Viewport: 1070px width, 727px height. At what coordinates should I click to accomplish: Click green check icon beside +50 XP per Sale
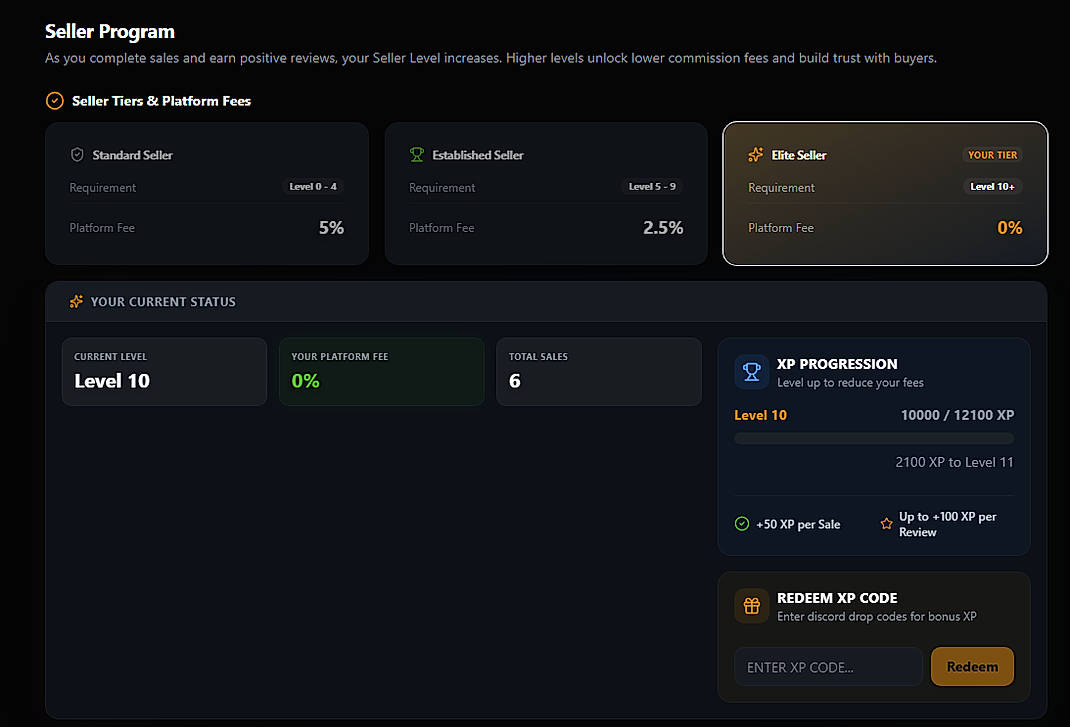pyautogui.click(x=742, y=524)
